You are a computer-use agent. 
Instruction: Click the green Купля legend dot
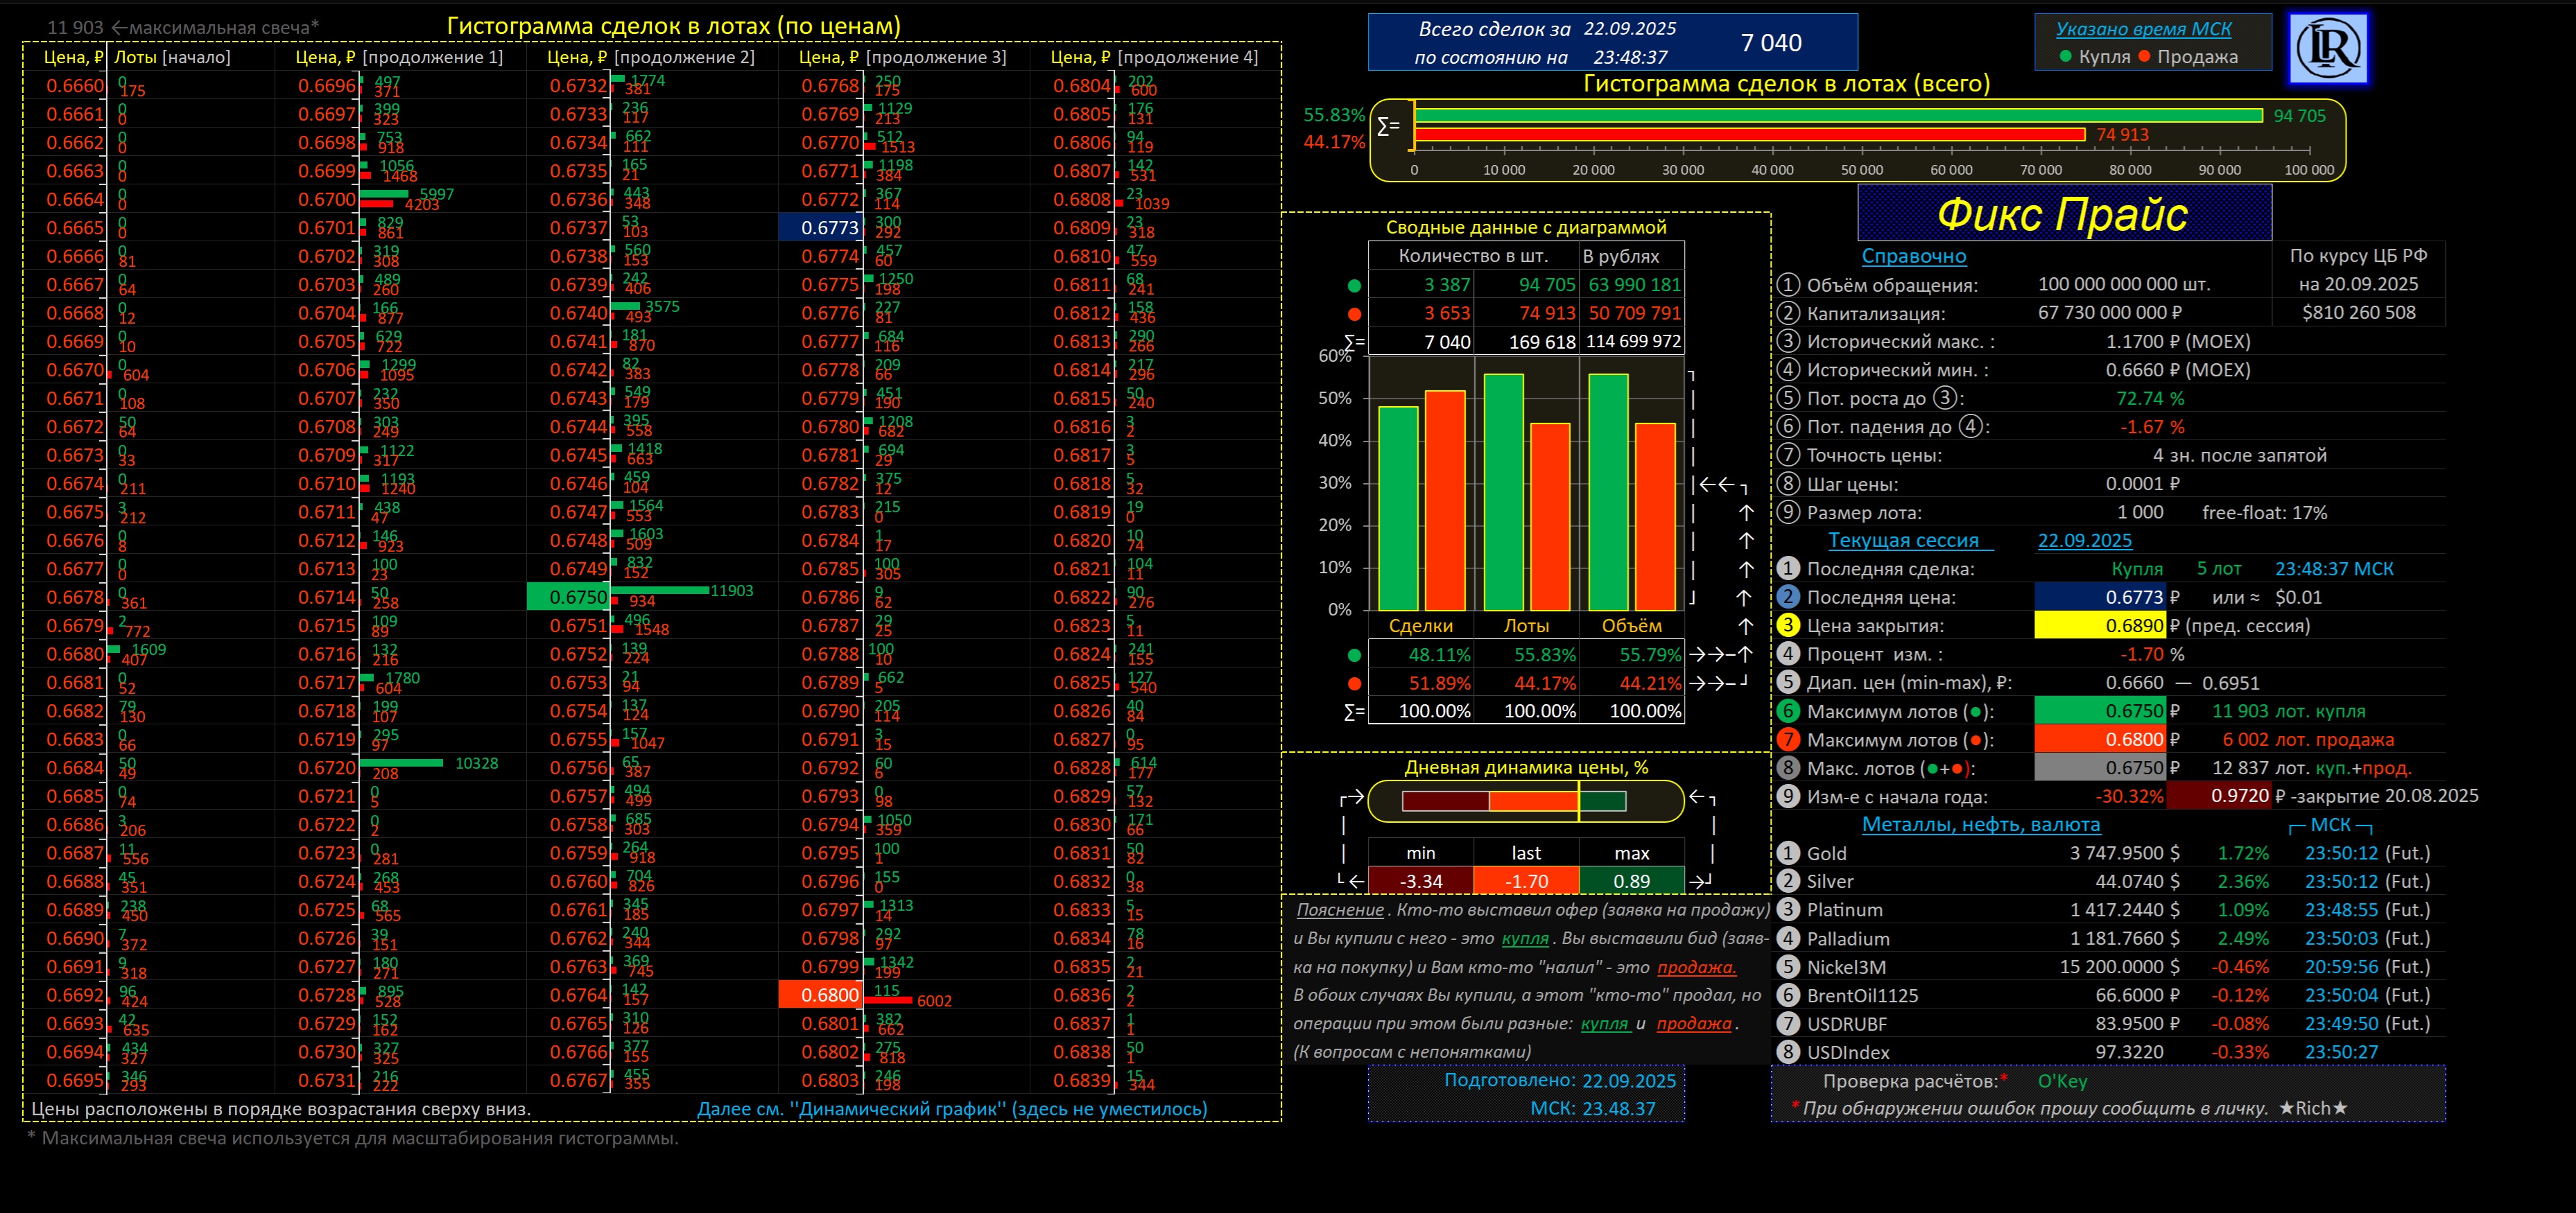pos(2065,57)
